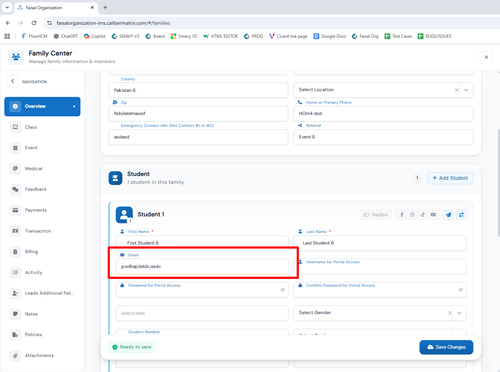Close the Family Center panel
Screen dimensions: 500x372
486,57
